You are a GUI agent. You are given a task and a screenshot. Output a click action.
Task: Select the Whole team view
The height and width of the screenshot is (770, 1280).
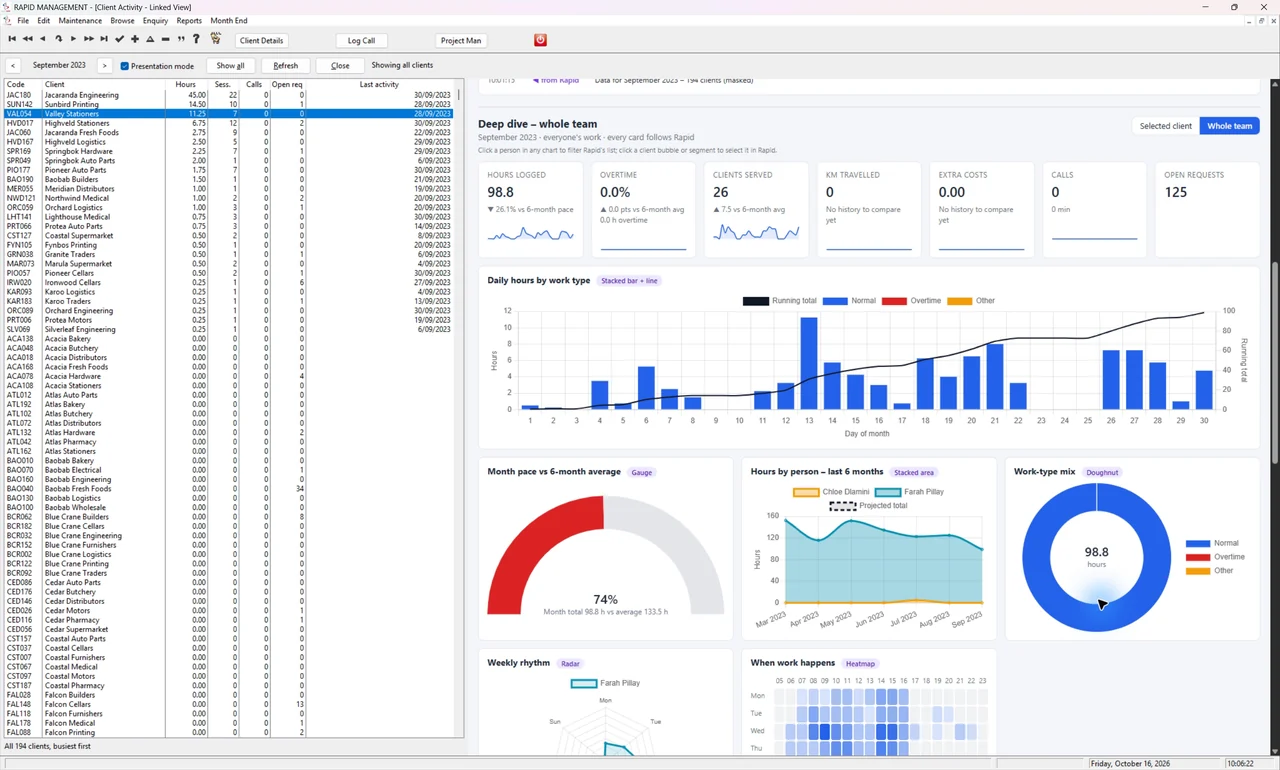click(x=1229, y=126)
